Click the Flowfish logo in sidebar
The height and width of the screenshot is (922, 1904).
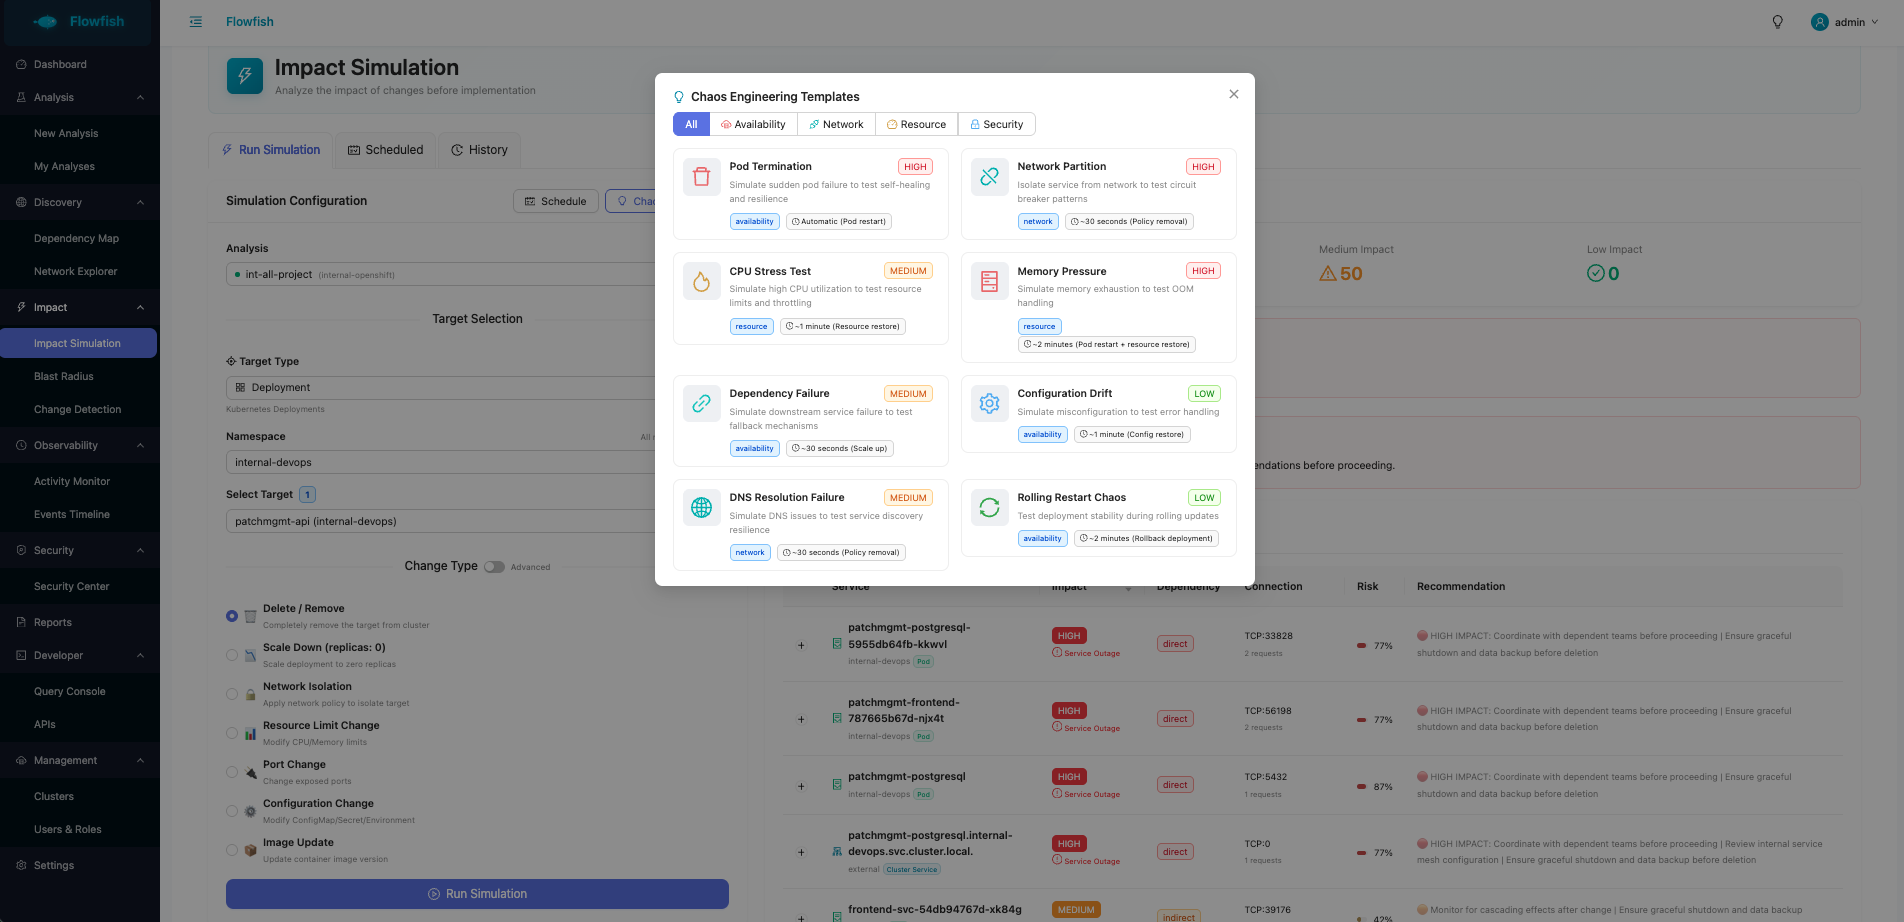pyautogui.click(x=78, y=21)
